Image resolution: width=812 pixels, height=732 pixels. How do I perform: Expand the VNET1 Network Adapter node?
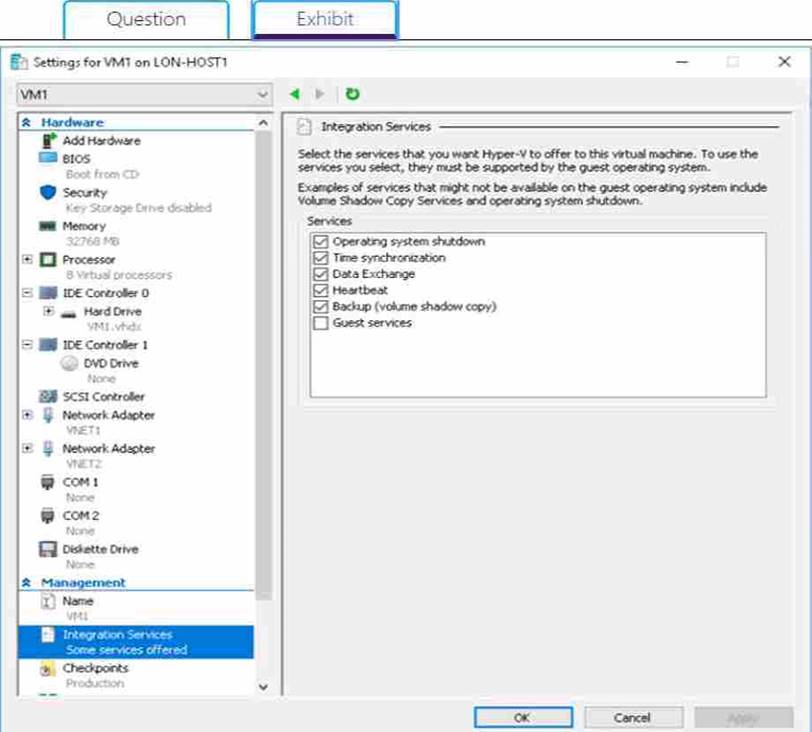click(27, 415)
